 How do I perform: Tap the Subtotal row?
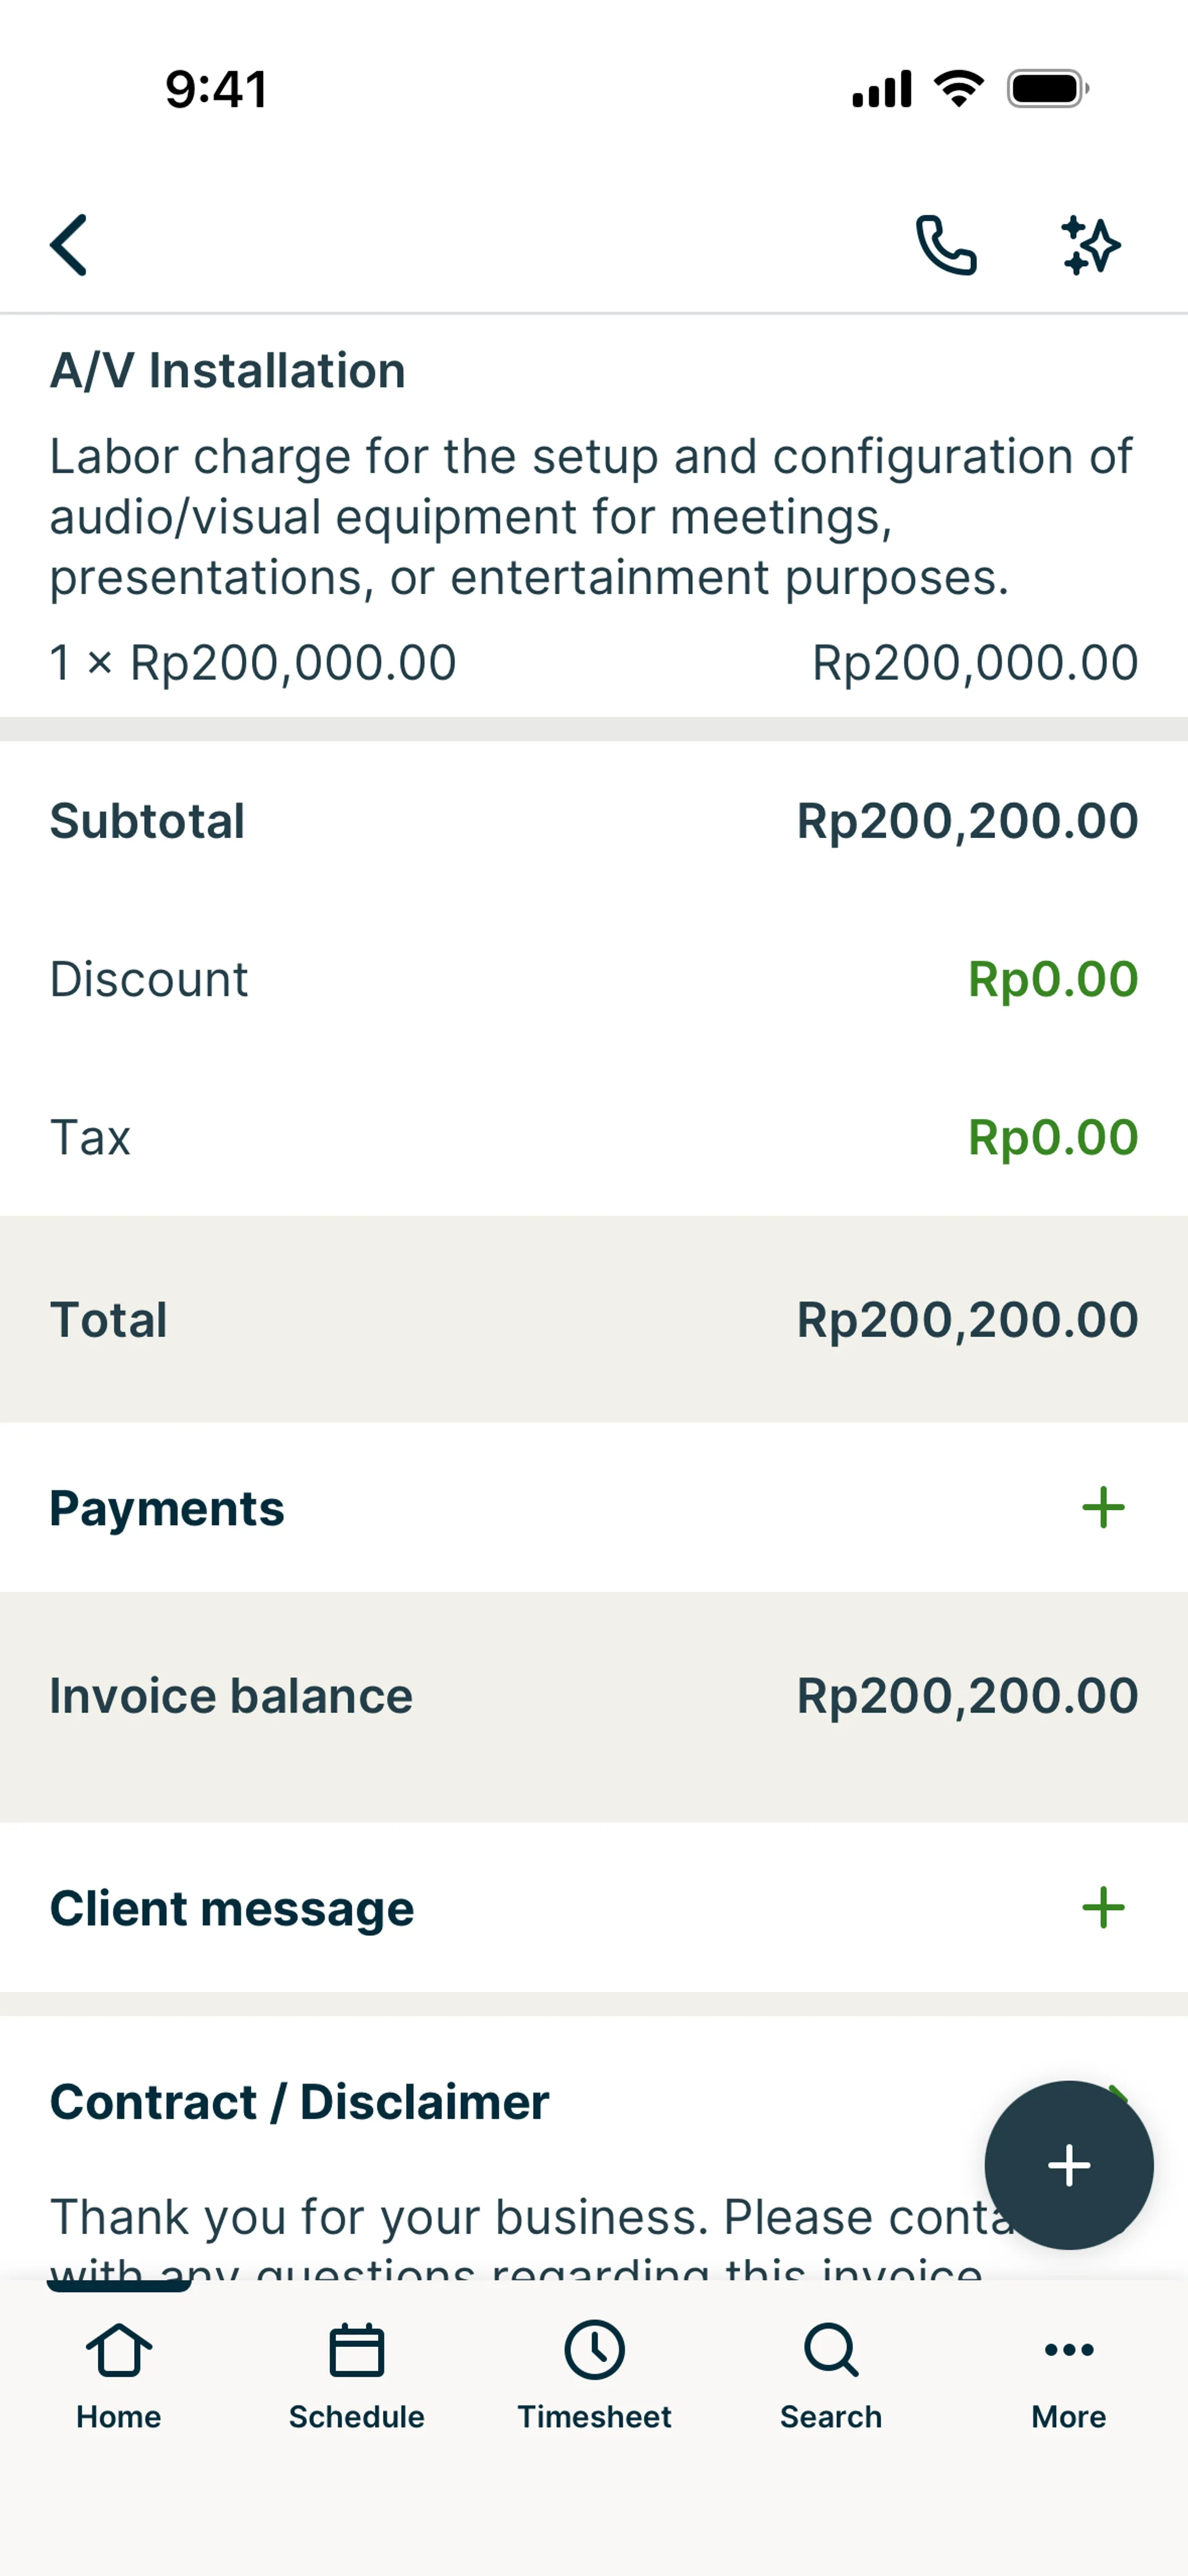594,821
